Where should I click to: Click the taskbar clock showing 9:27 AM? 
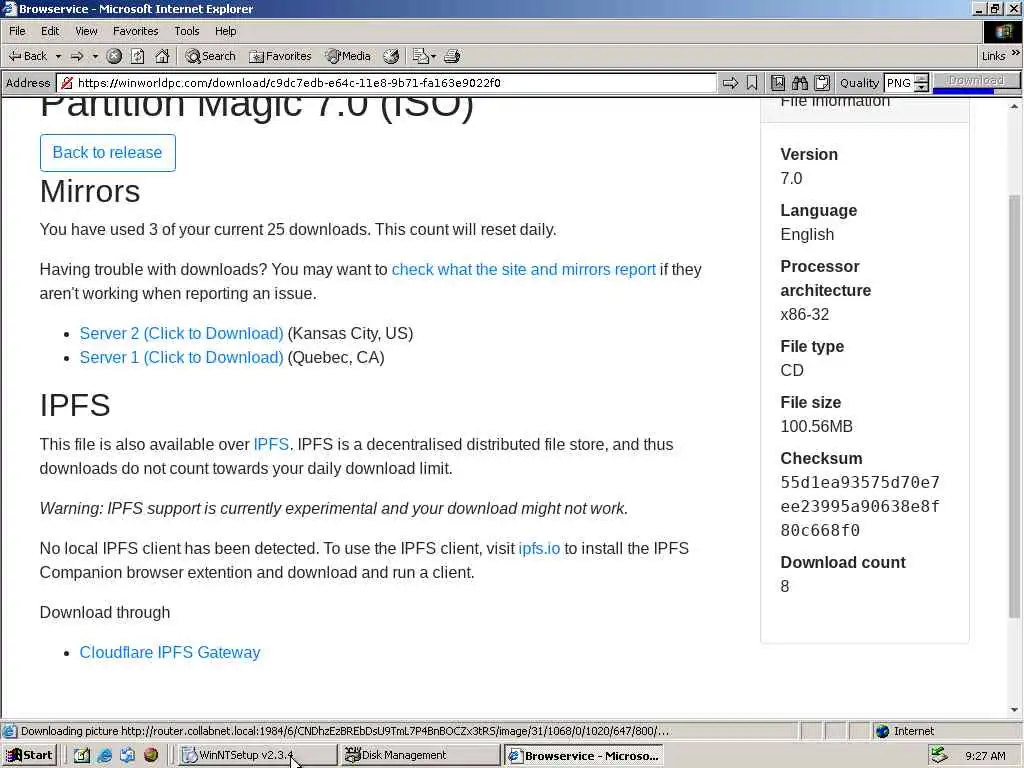[985, 756]
